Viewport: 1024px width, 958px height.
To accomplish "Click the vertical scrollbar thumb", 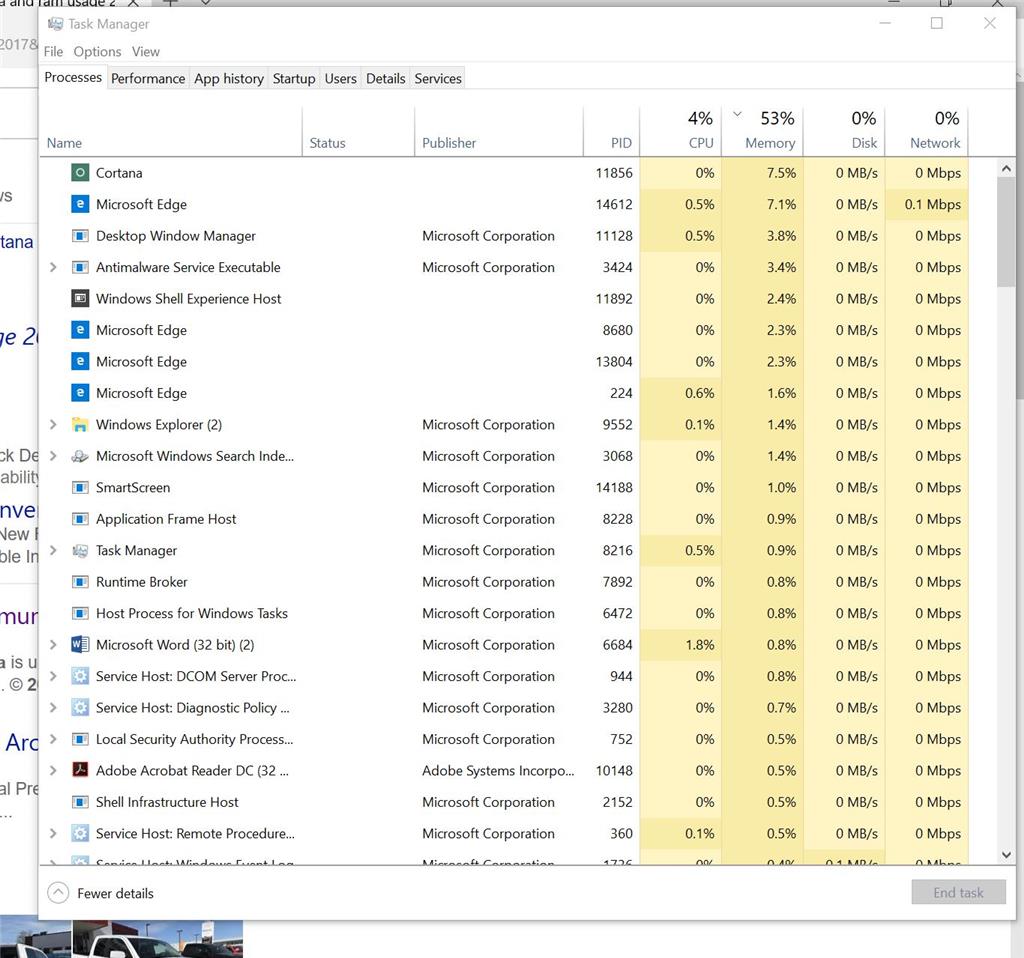I will [x=1006, y=232].
